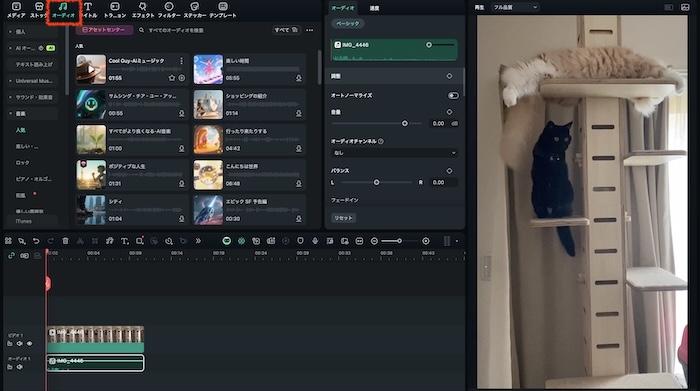The width and height of the screenshot is (700, 391).
Task: Zoom in timeline with plus icon
Action: (x=426, y=241)
